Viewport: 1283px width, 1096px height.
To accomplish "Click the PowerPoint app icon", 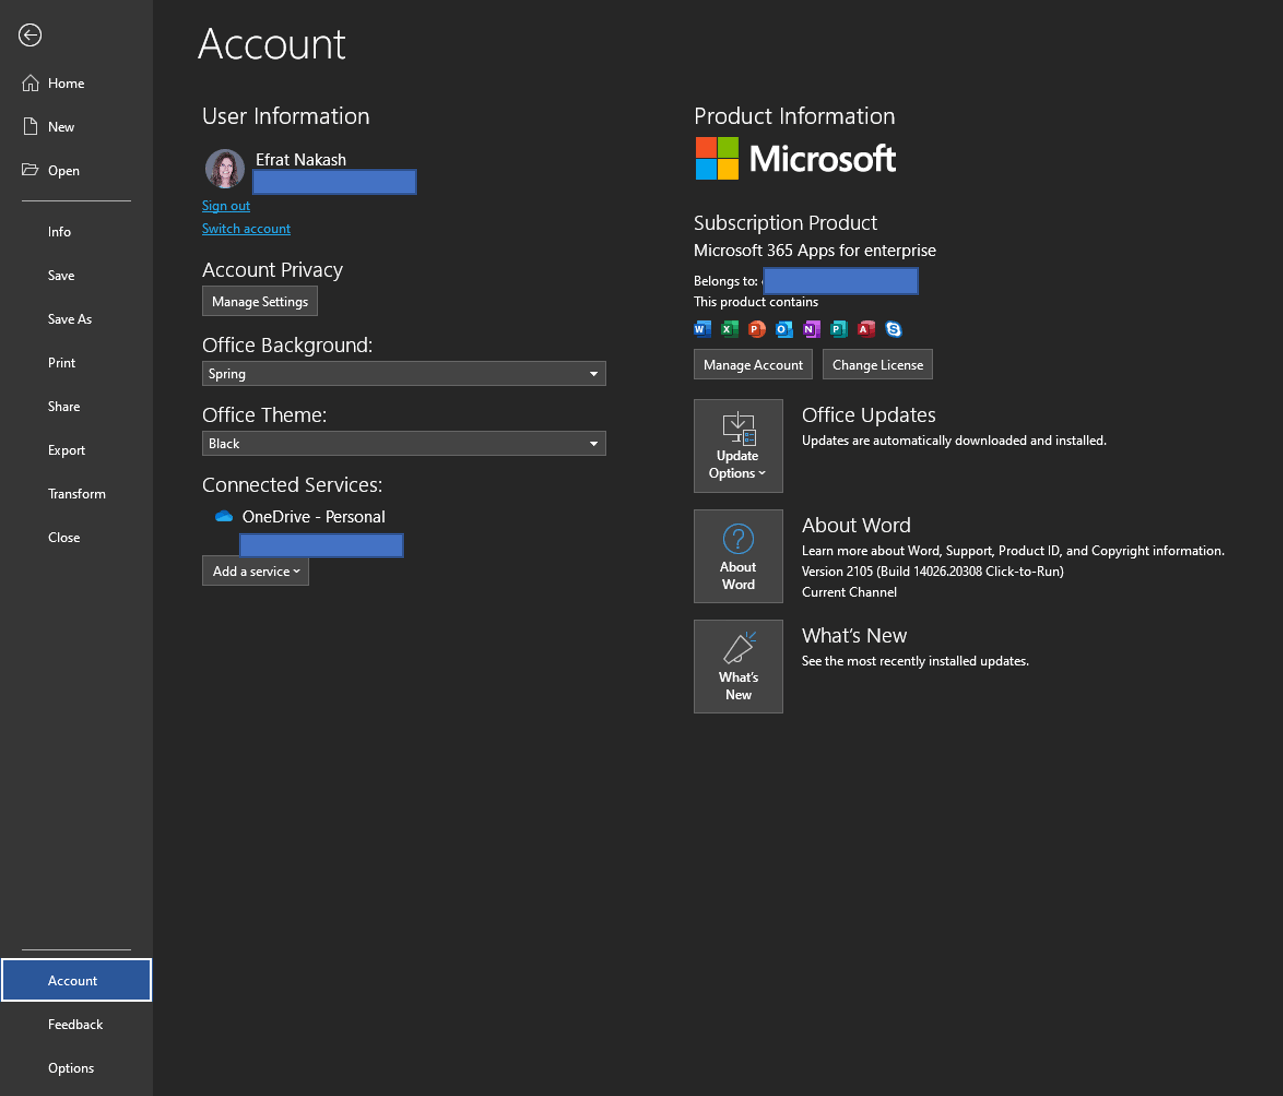I will click(757, 329).
